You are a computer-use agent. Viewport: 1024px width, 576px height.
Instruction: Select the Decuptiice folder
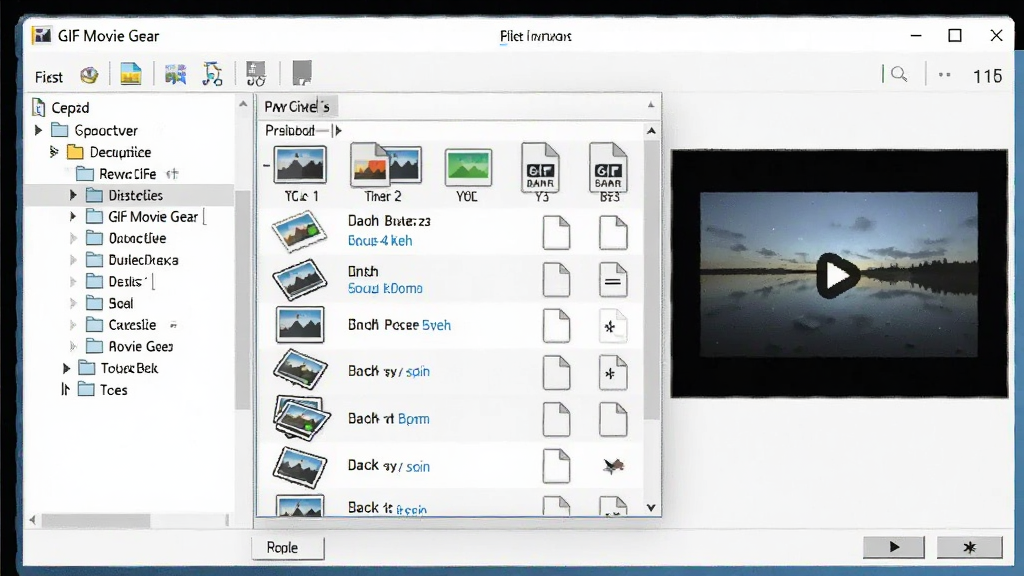tap(109, 152)
